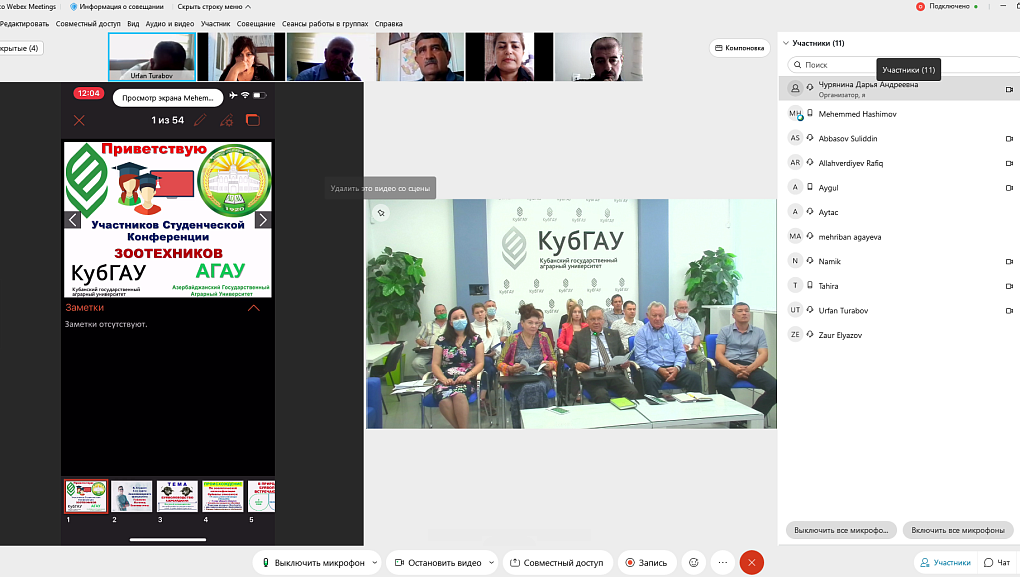Click Aytac's audio headset icon

point(810,212)
